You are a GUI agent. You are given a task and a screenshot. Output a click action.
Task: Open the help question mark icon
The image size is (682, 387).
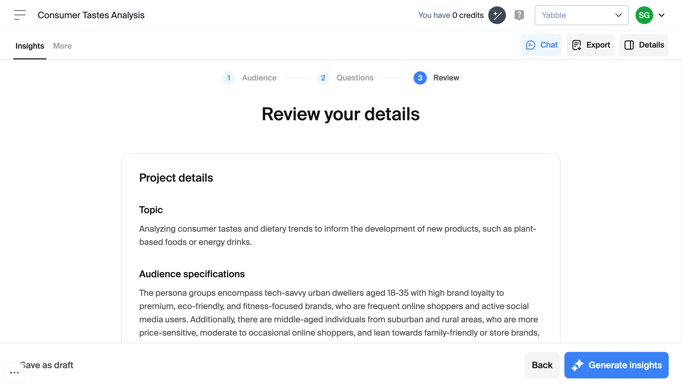pyautogui.click(x=519, y=15)
